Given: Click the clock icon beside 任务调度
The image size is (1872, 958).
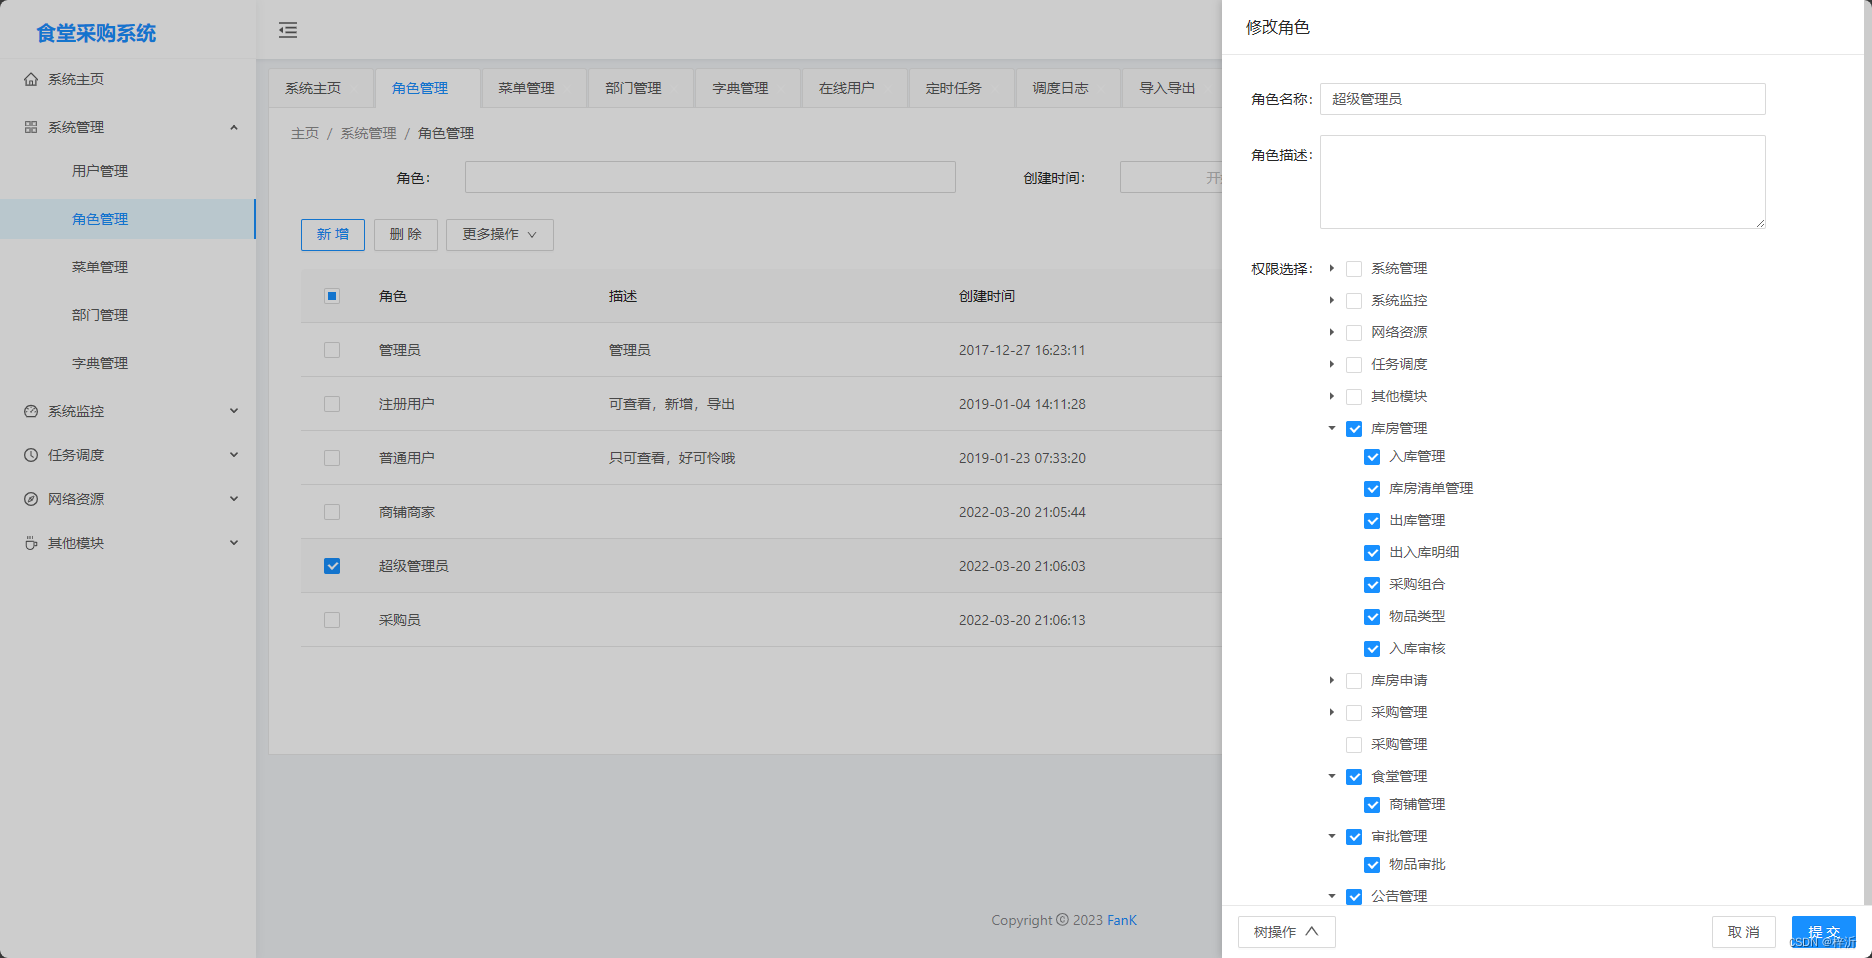Looking at the screenshot, I should [x=31, y=455].
